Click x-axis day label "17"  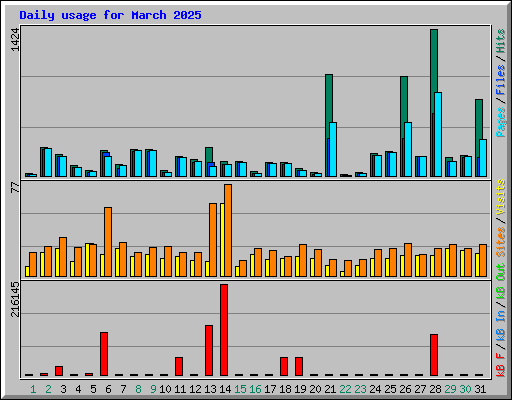pos(270,389)
